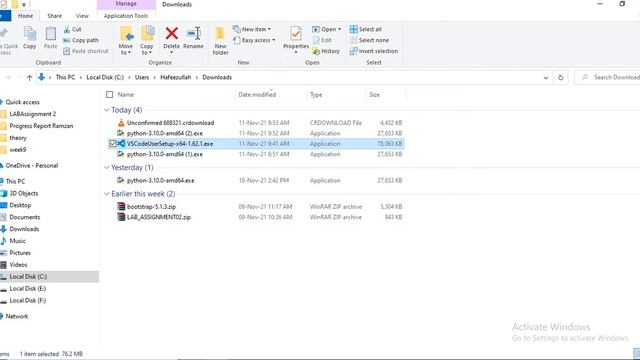Image resolution: width=640 pixels, height=360 pixels.
Task: Click the Paste clipboard icon
Action: point(51,34)
